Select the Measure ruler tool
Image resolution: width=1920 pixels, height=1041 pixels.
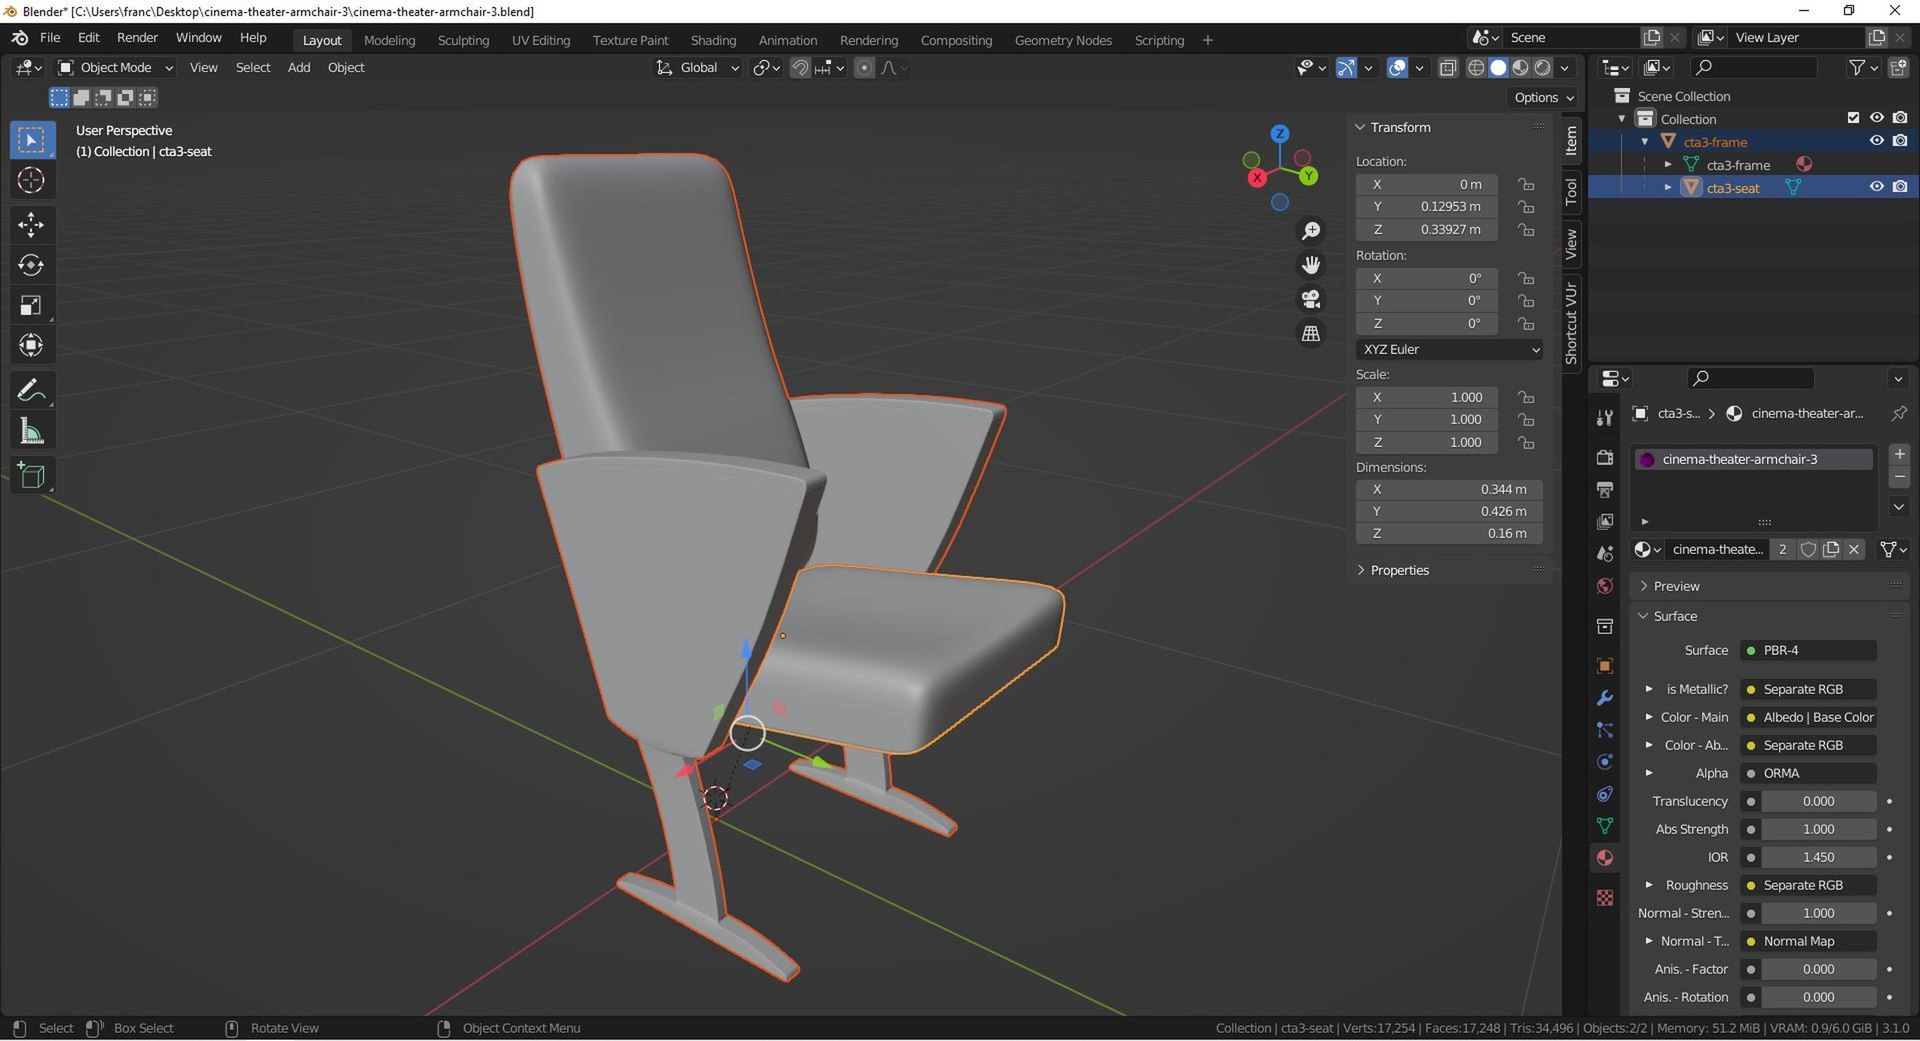point(31,431)
